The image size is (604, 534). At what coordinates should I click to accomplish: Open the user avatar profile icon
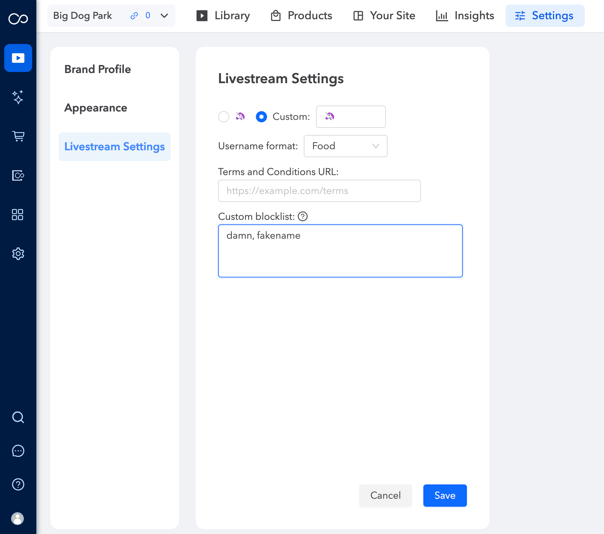pos(17,518)
